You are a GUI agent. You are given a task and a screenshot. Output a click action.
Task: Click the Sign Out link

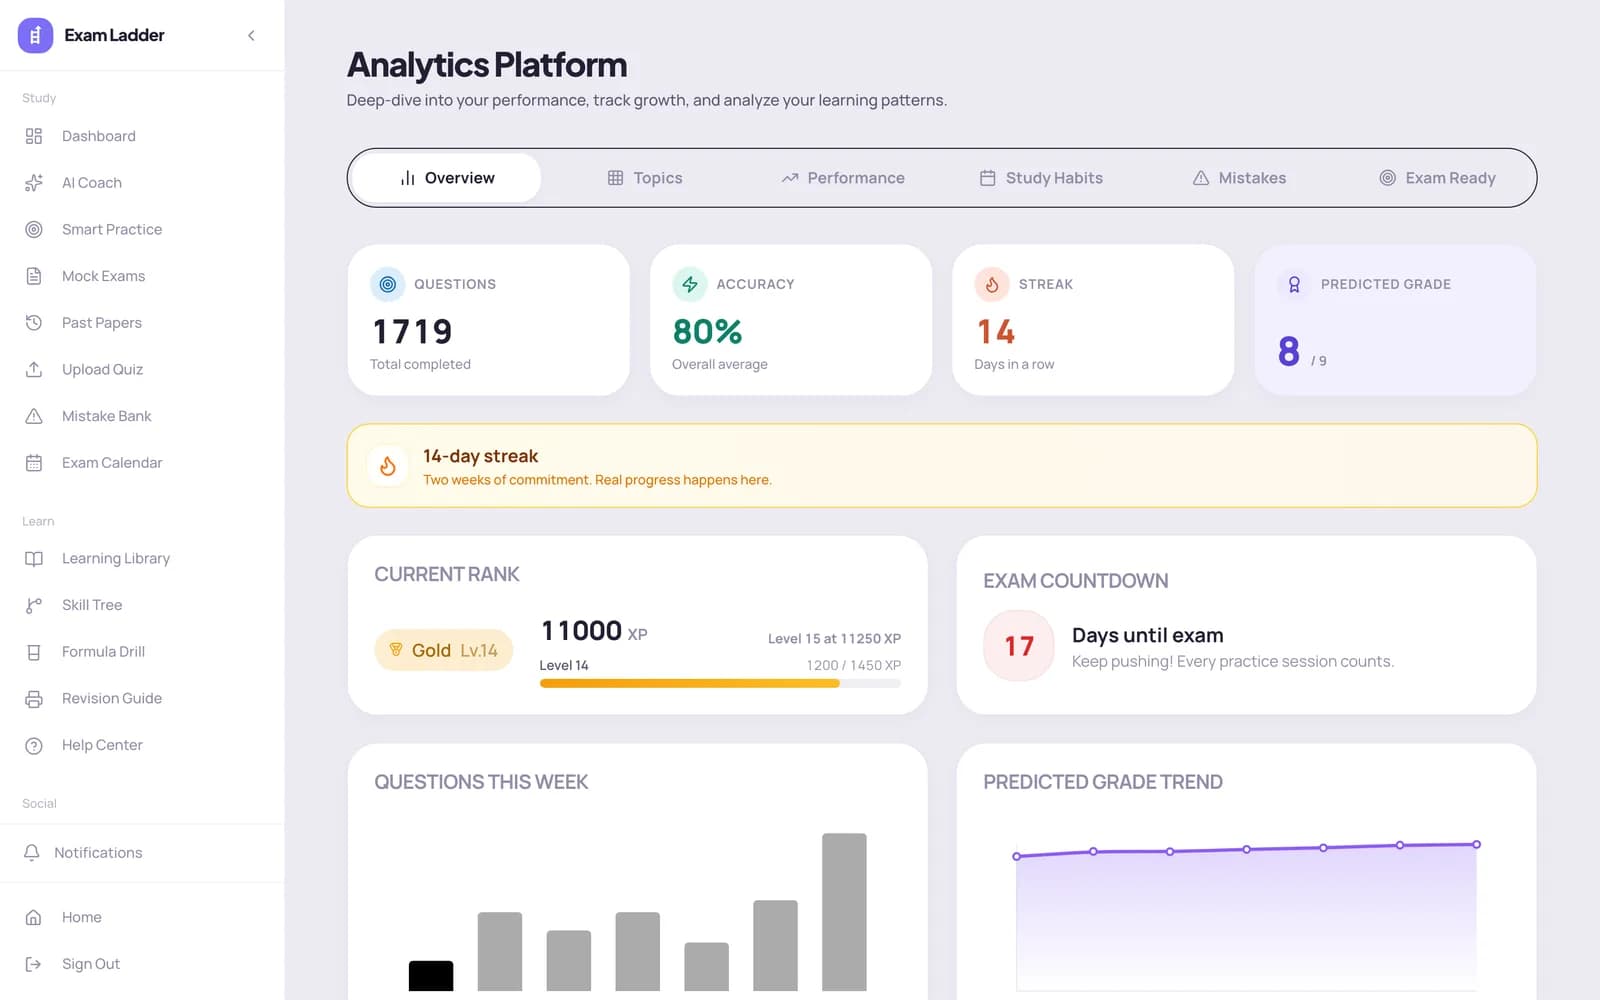coord(91,964)
